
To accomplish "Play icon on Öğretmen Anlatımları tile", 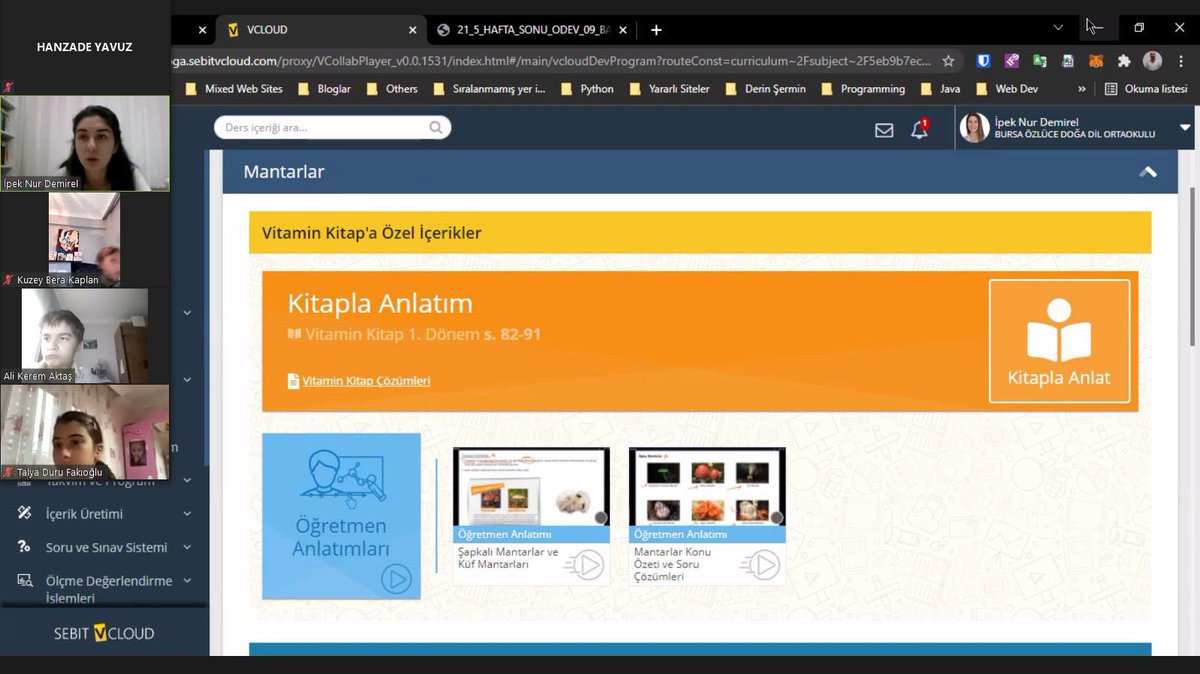I will [396, 578].
